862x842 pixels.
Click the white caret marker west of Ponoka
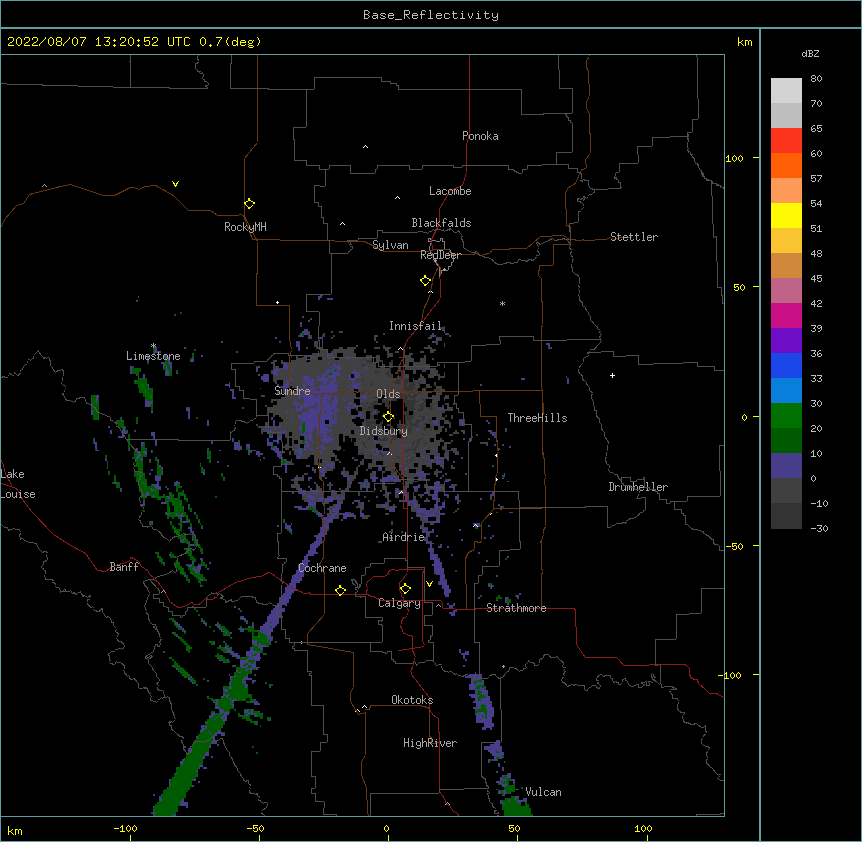tap(365, 147)
